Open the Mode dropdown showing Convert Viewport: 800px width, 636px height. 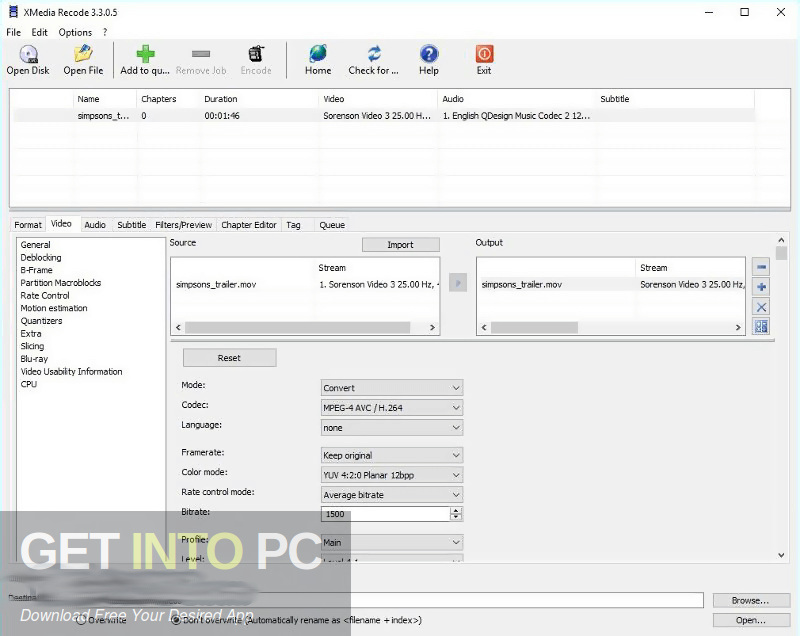(392, 388)
